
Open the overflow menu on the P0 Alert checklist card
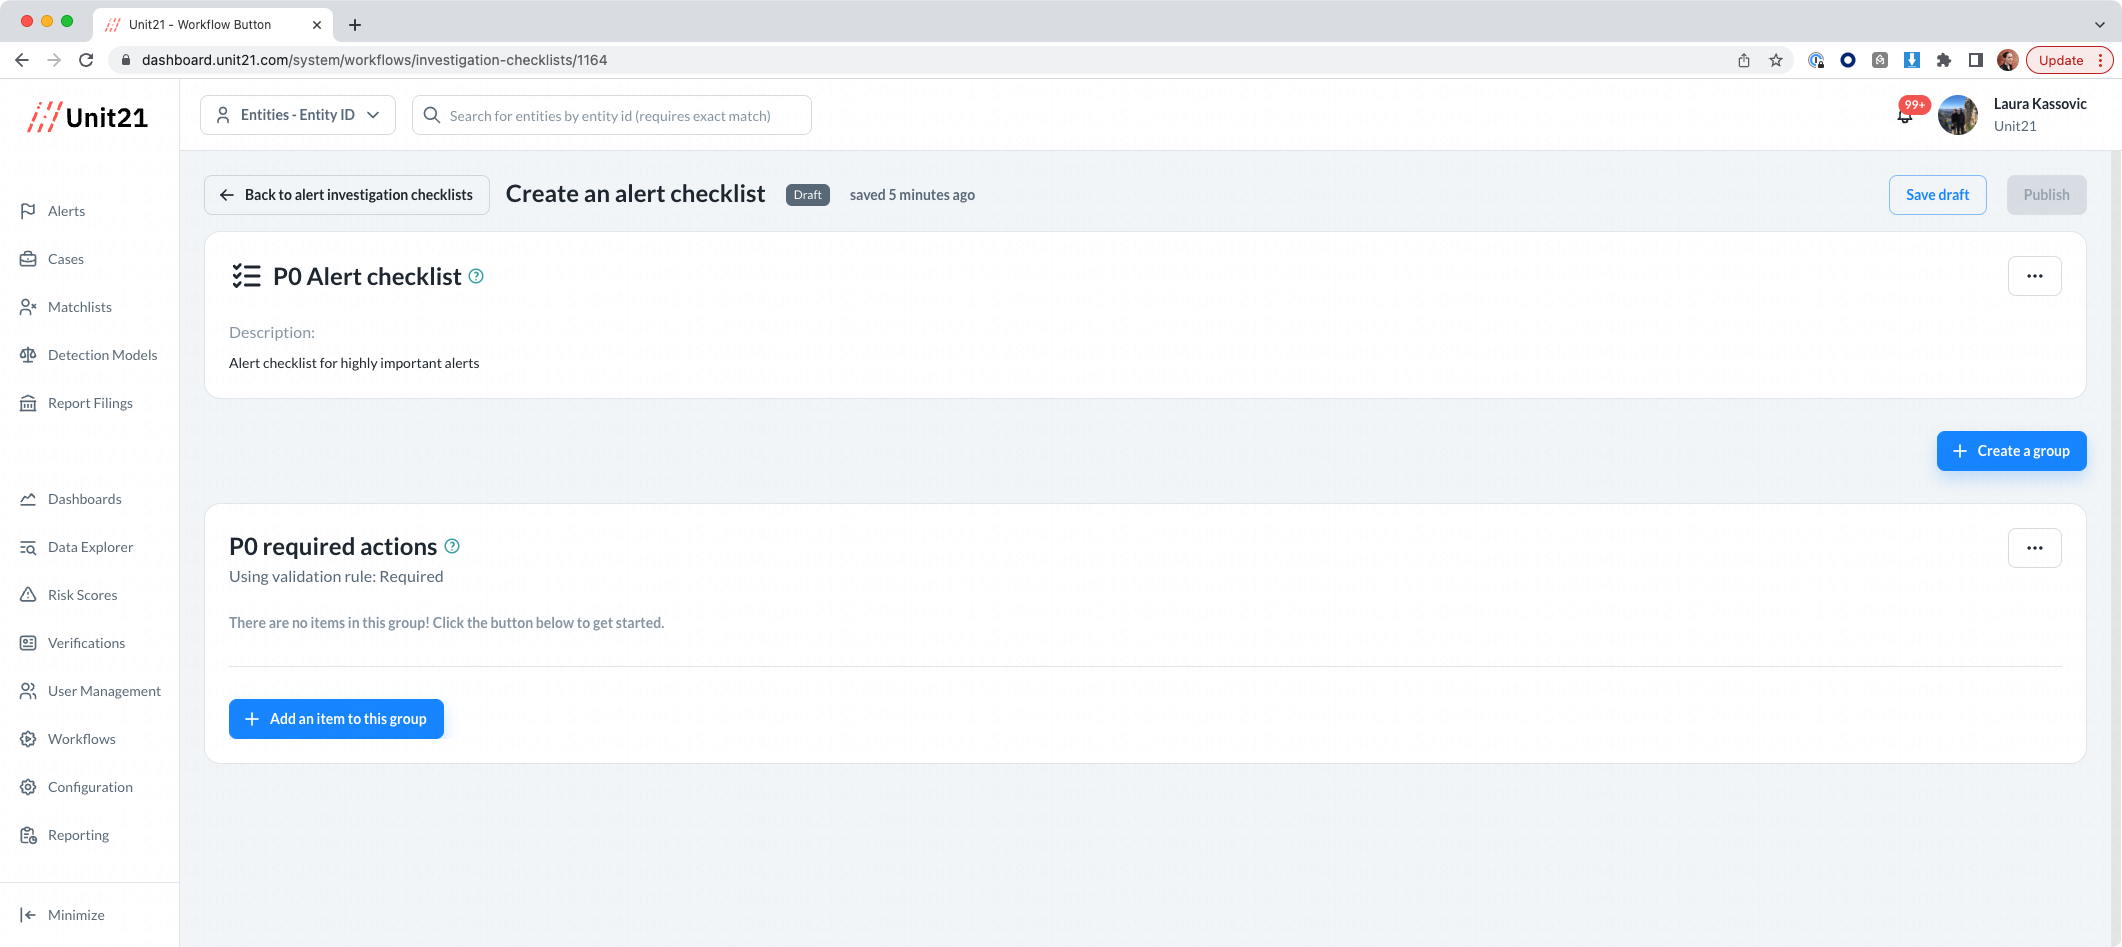tap(2035, 275)
